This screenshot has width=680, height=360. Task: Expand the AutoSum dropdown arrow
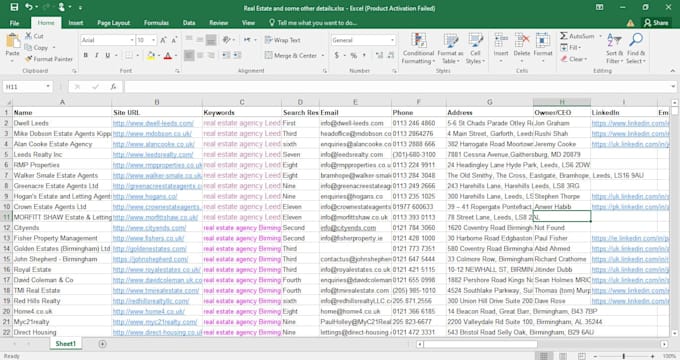coord(601,36)
